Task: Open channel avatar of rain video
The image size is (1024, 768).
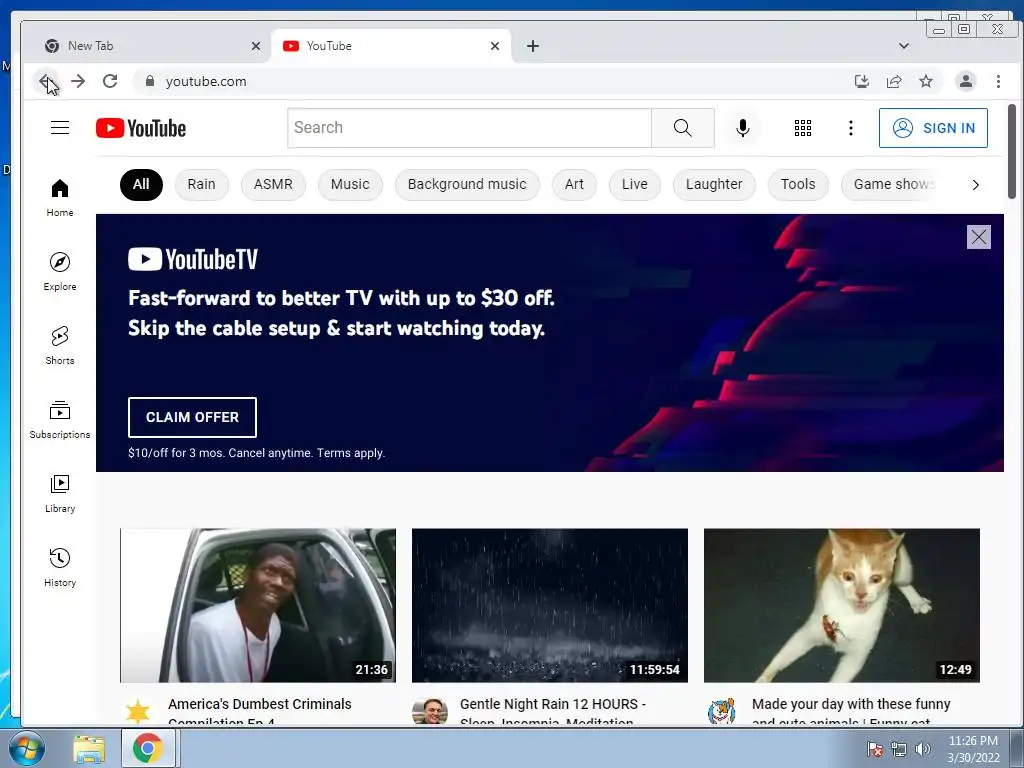Action: click(x=430, y=711)
